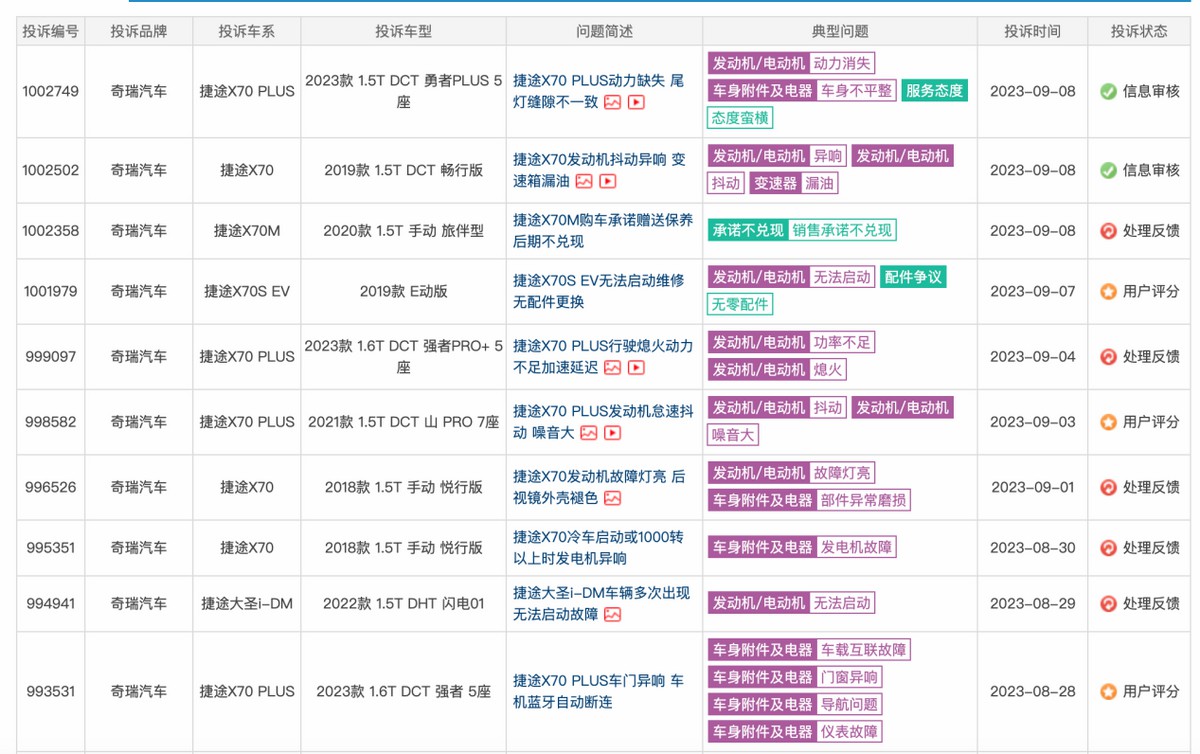Open the link '捷途X70 PLUS发动机怠速抖动 噪音大'
Image resolution: width=1200 pixels, height=754 pixels.
pos(603,422)
